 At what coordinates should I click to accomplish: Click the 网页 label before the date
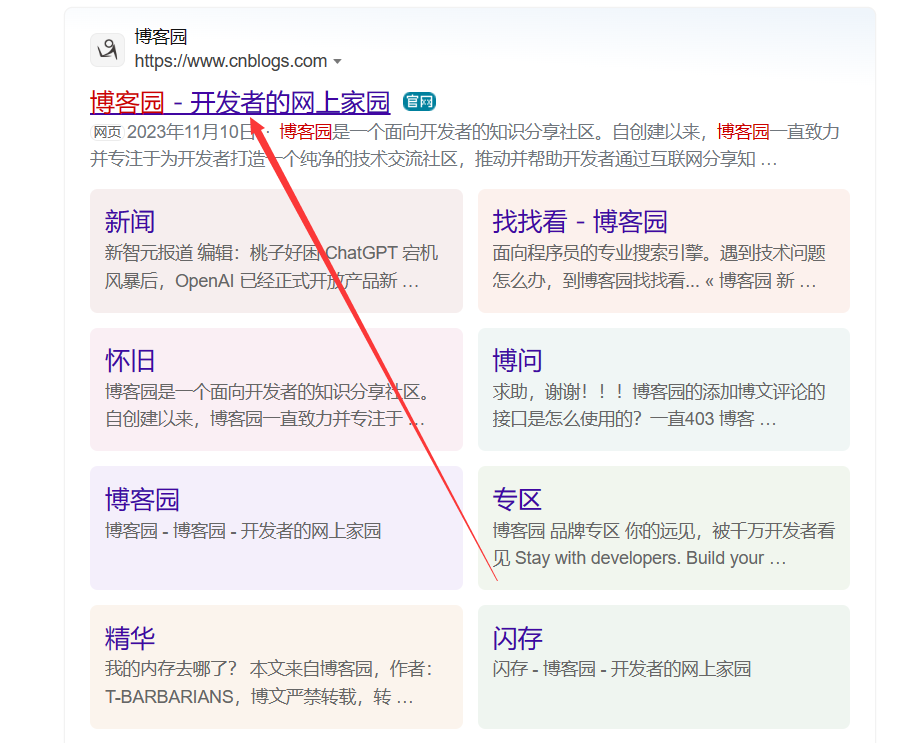point(107,132)
